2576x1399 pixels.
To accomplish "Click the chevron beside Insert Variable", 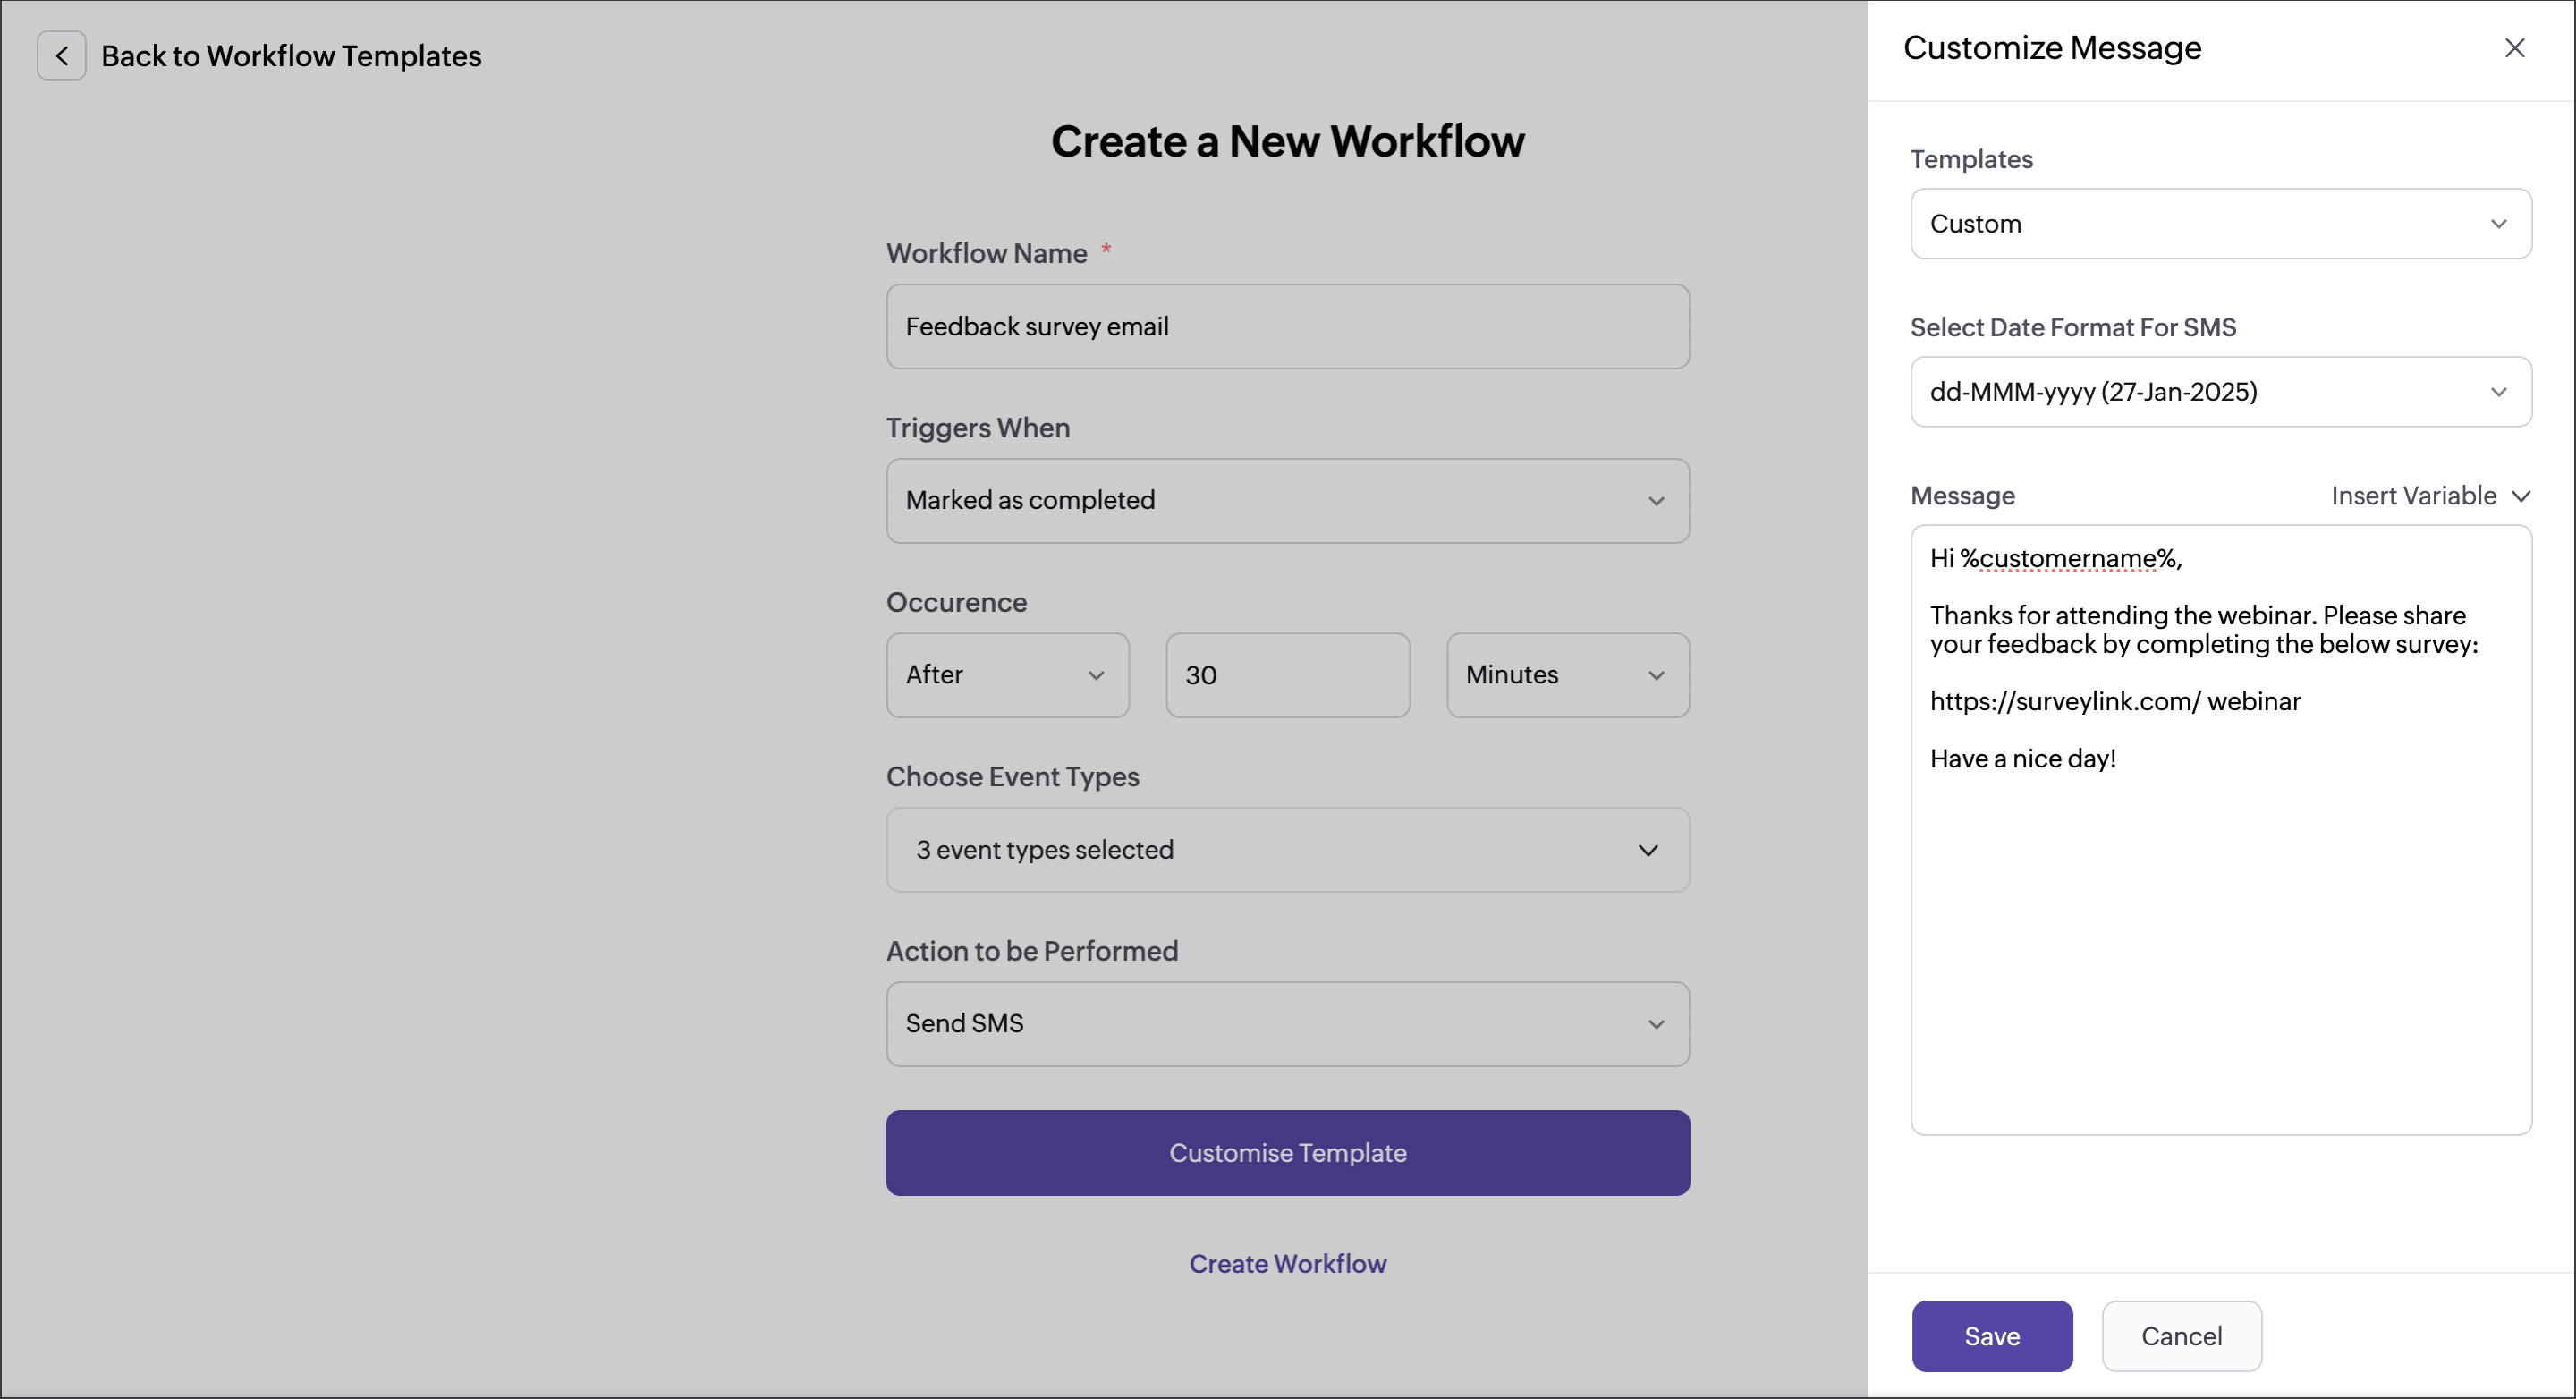I will pos(2521,496).
